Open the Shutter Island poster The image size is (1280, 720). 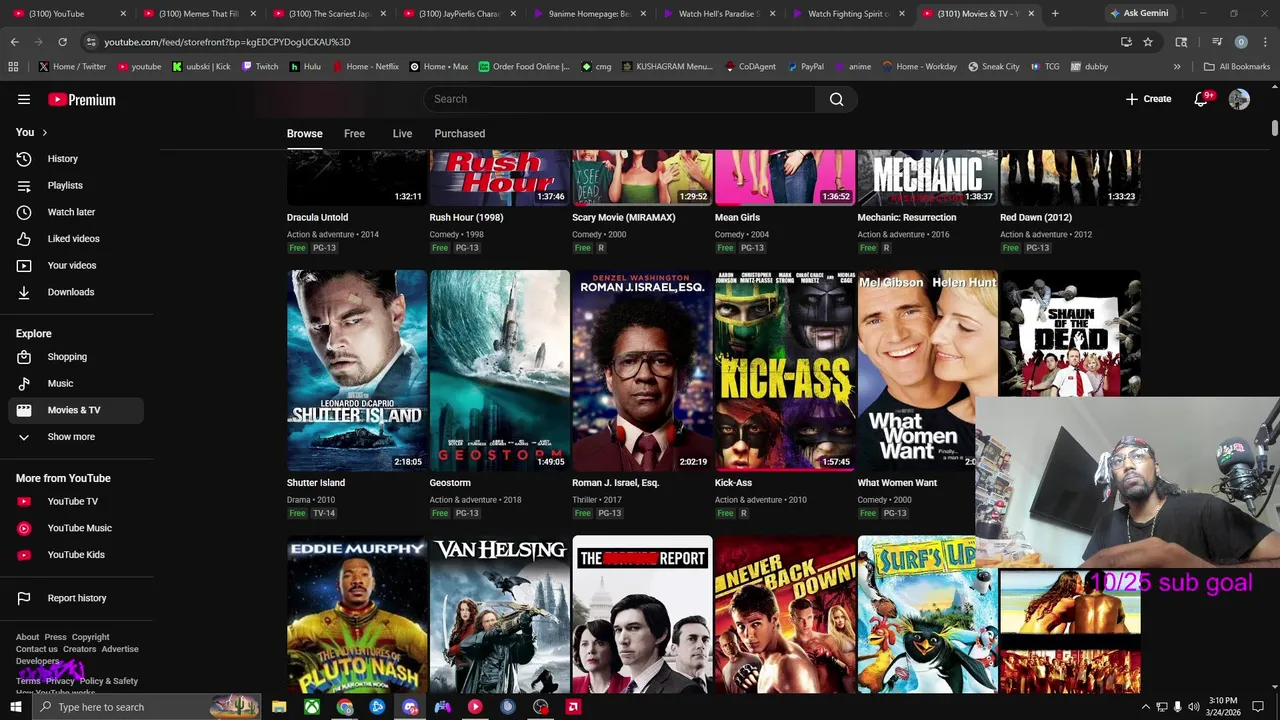(x=356, y=370)
